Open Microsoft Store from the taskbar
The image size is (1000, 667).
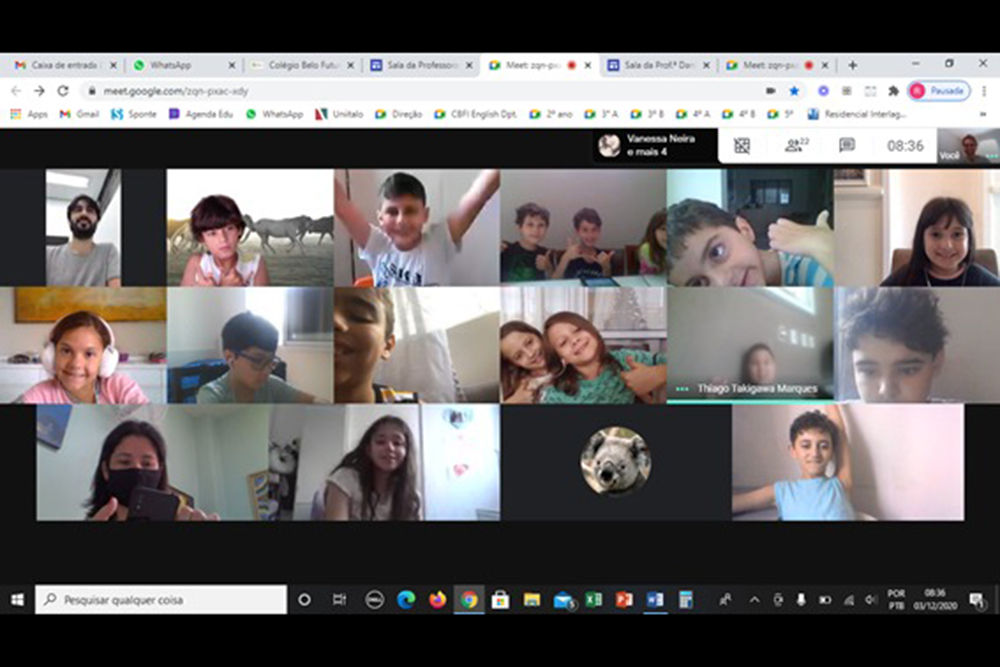[x=500, y=599]
